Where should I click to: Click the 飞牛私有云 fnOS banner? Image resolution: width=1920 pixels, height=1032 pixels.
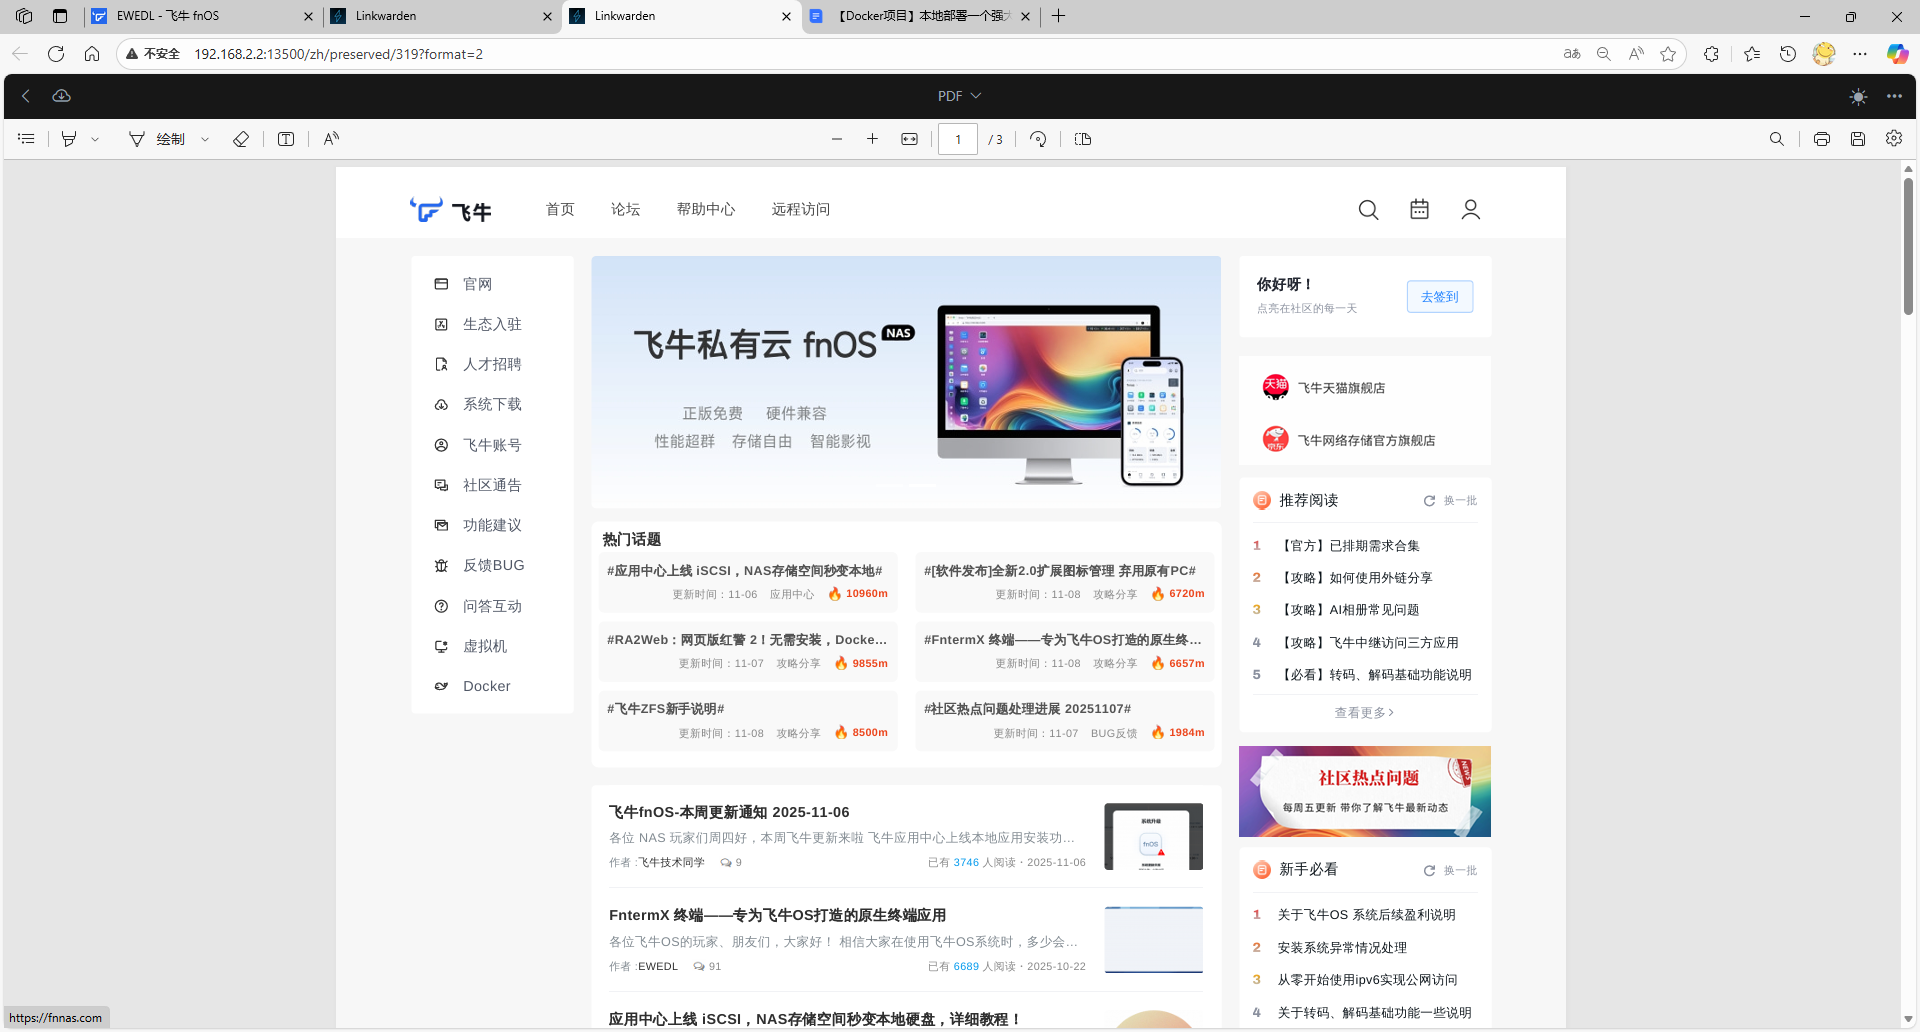(x=906, y=381)
